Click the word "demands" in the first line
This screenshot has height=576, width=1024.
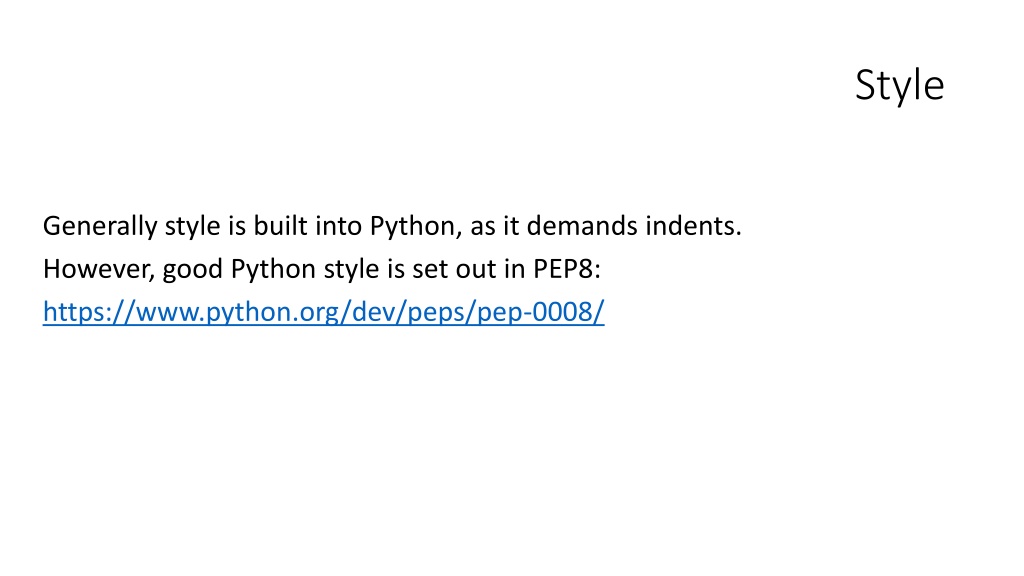(x=582, y=225)
